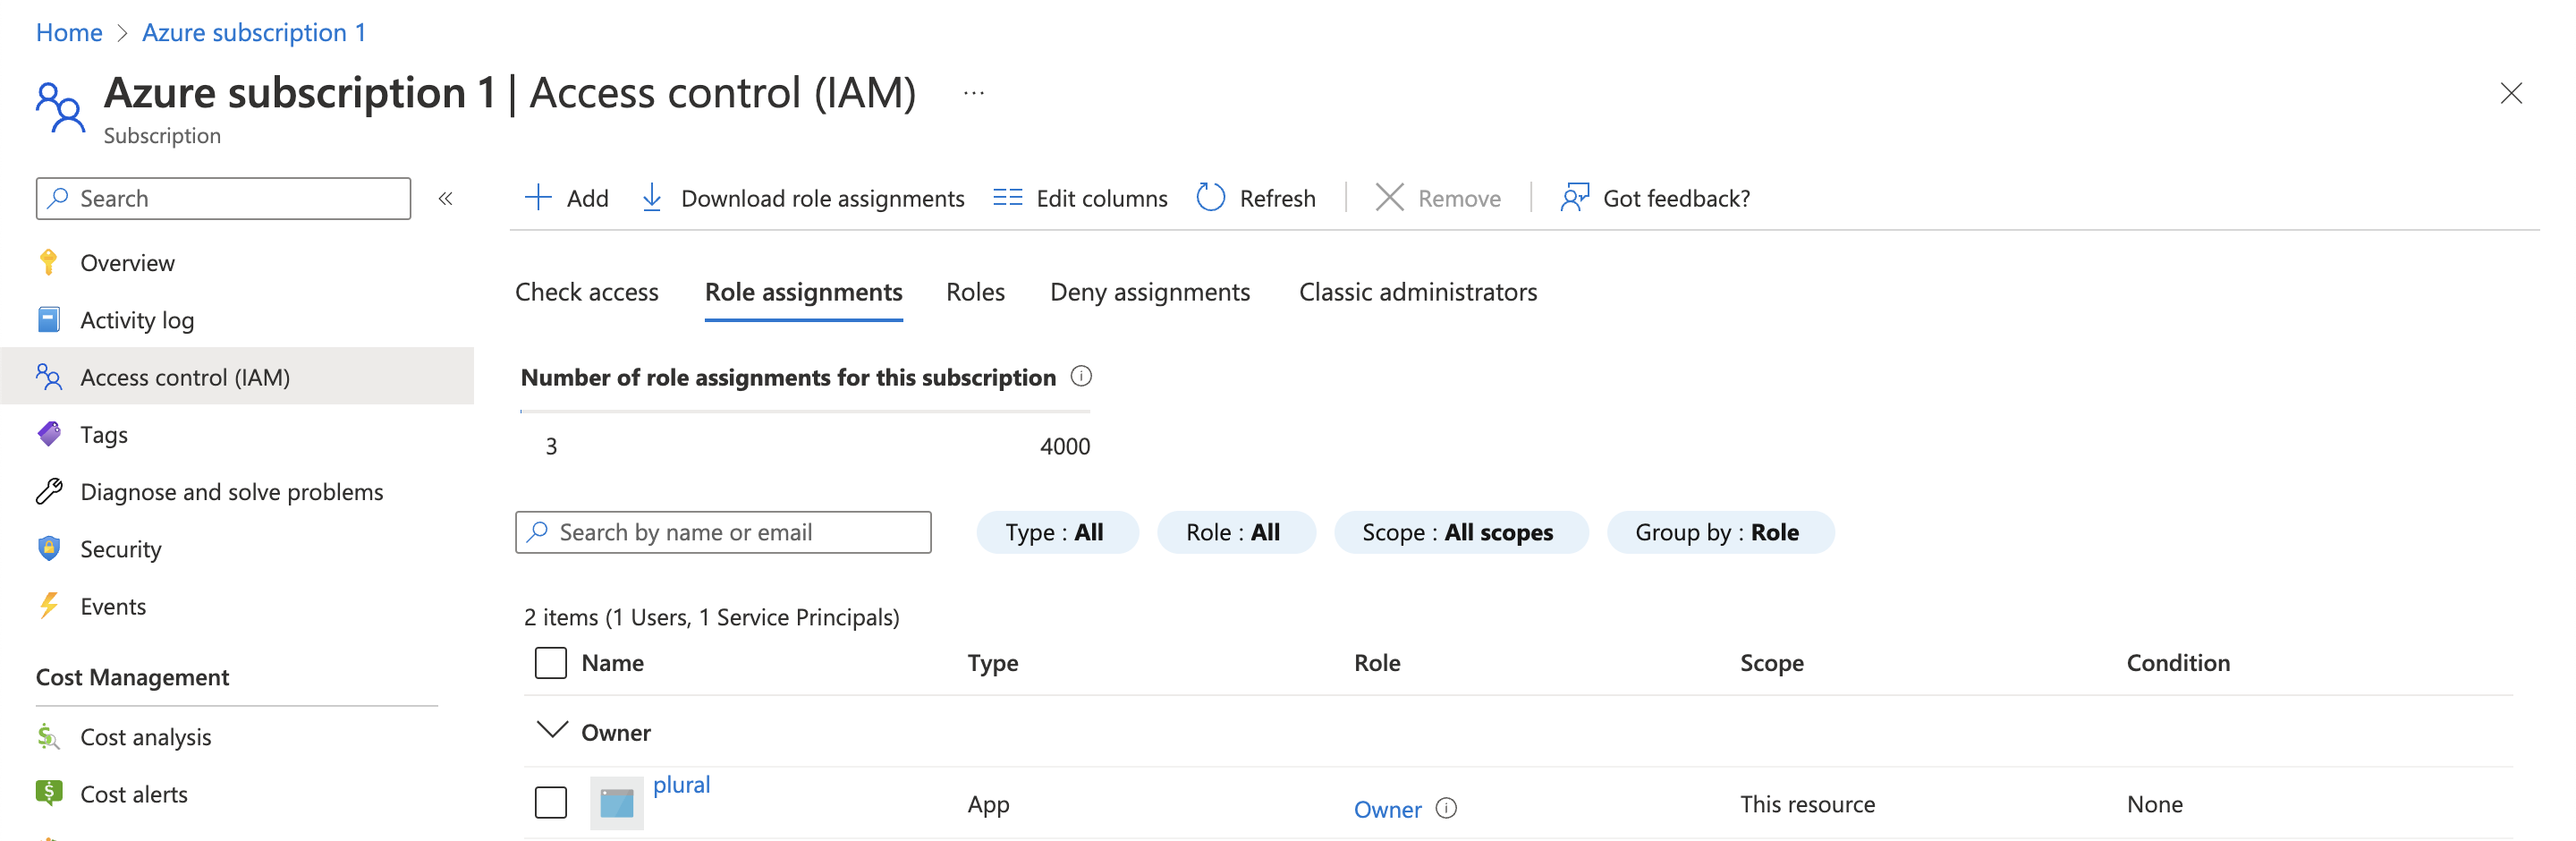Refresh the role assignments list
The width and height of the screenshot is (2576, 841).
tap(1255, 198)
